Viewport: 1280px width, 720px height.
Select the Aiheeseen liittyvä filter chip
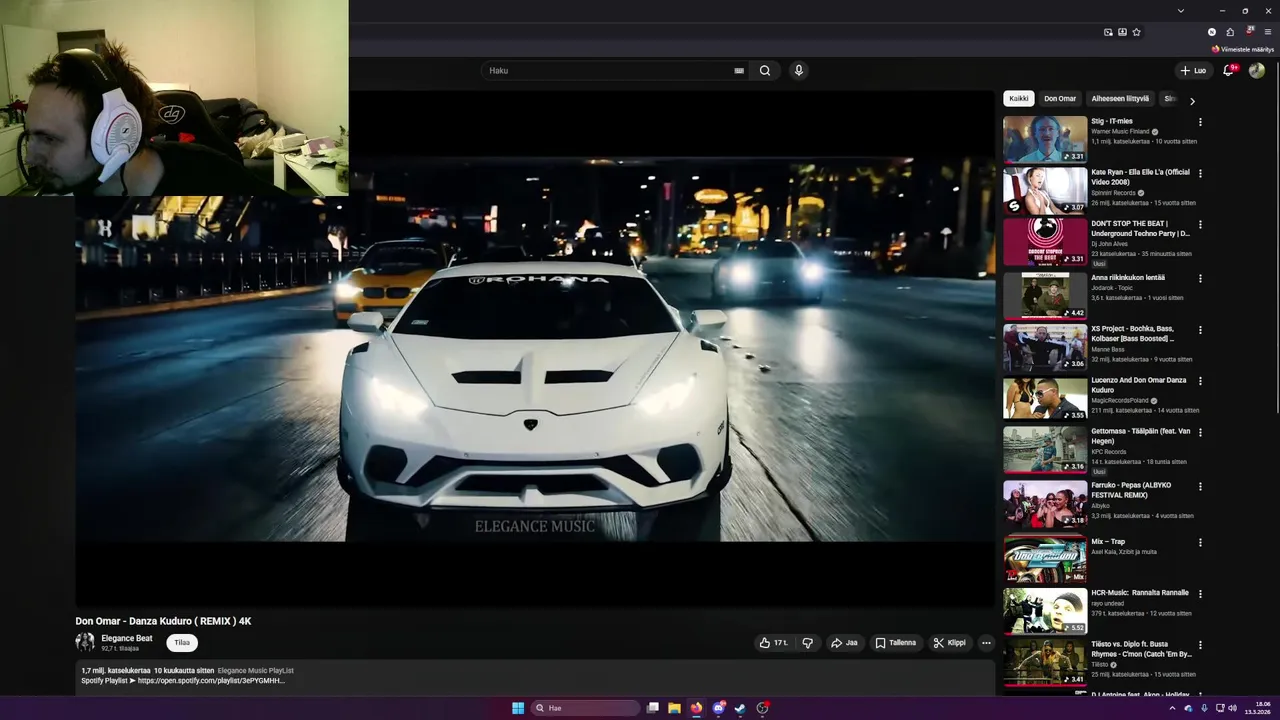(1120, 99)
